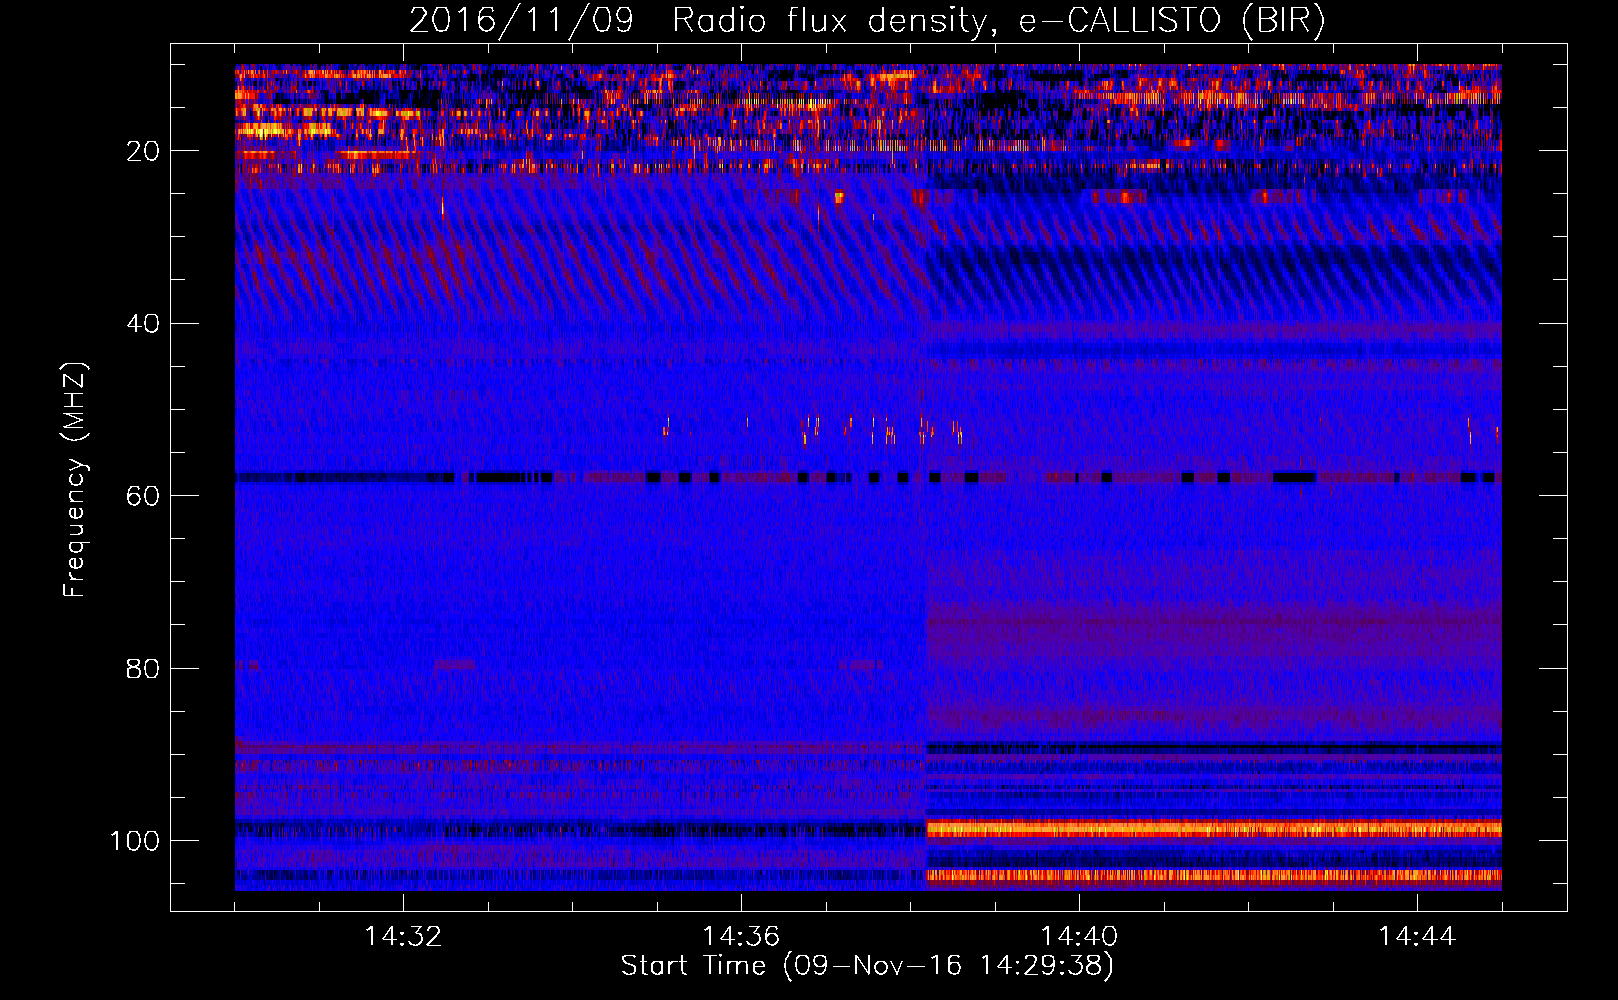This screenshot has width=1618, height=1000.
Task: Click the '60' frequency tick label
Action: pyautogui.click(x=144, y=496)
